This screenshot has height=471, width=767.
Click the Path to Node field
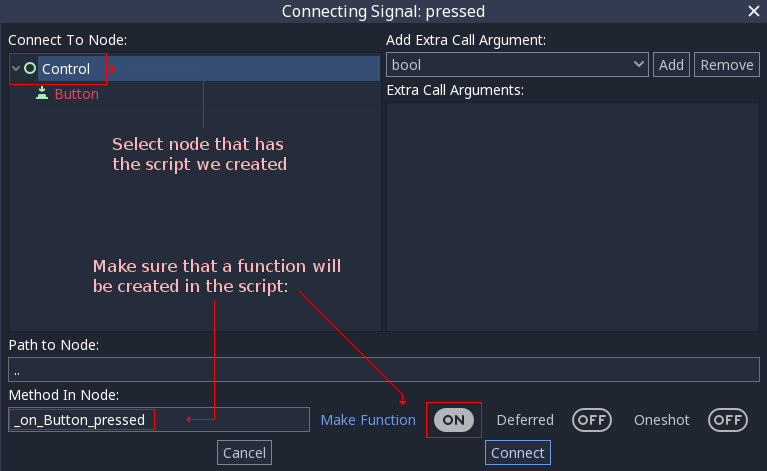383,370
